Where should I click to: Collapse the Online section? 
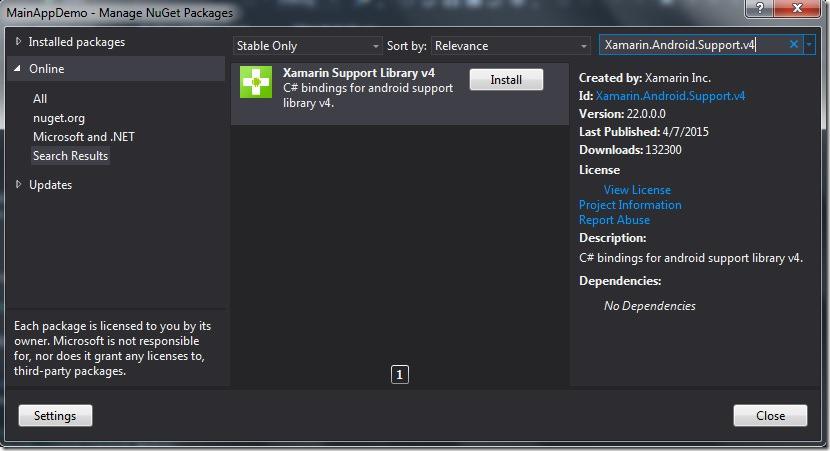click(x=17, y=68)
